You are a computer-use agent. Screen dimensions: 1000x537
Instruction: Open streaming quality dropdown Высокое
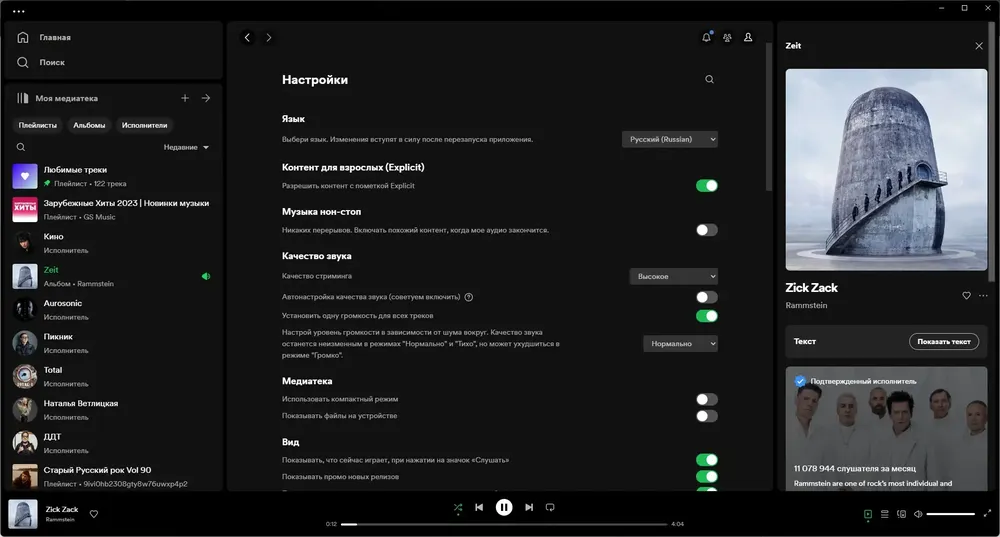673,277
